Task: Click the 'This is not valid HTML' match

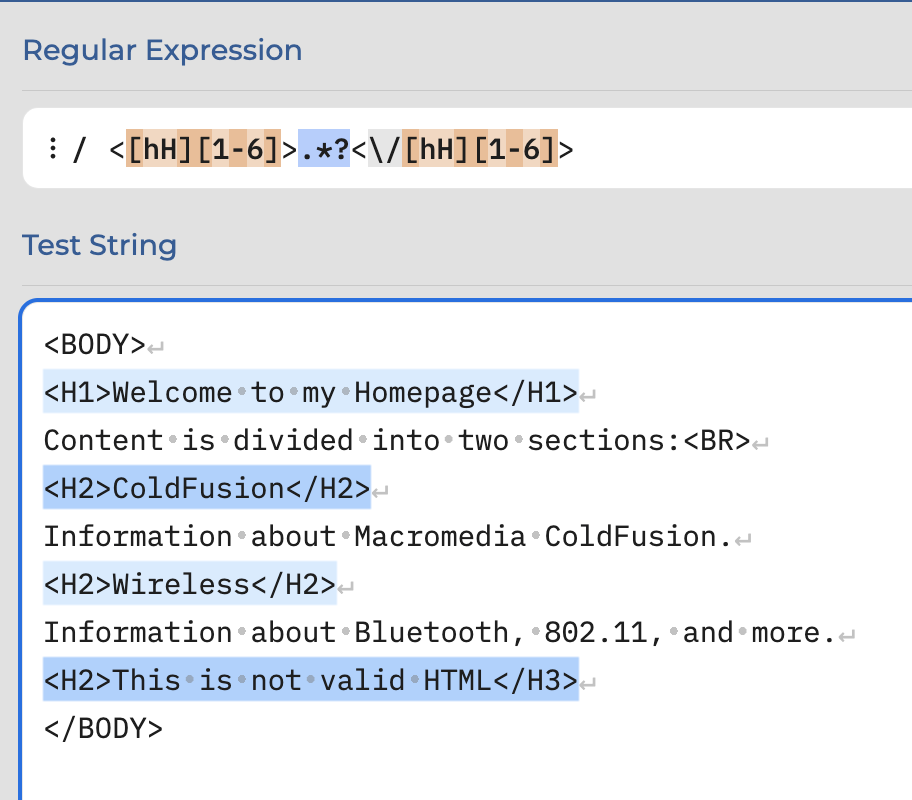Action: 311,680
